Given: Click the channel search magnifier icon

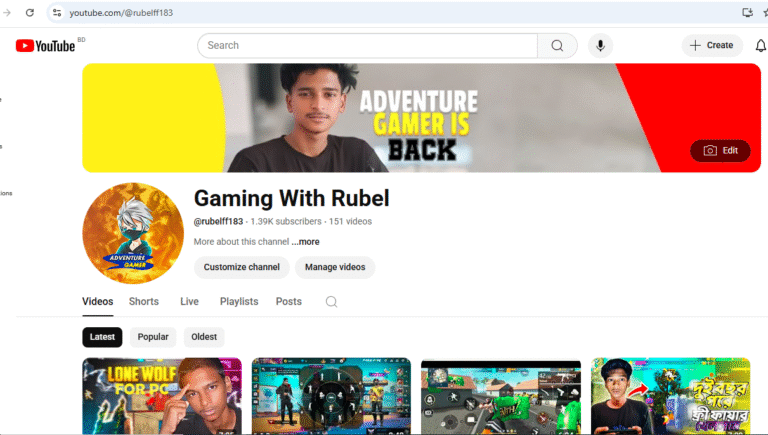Looking at the screenshot, I should [x=331, y=302].
